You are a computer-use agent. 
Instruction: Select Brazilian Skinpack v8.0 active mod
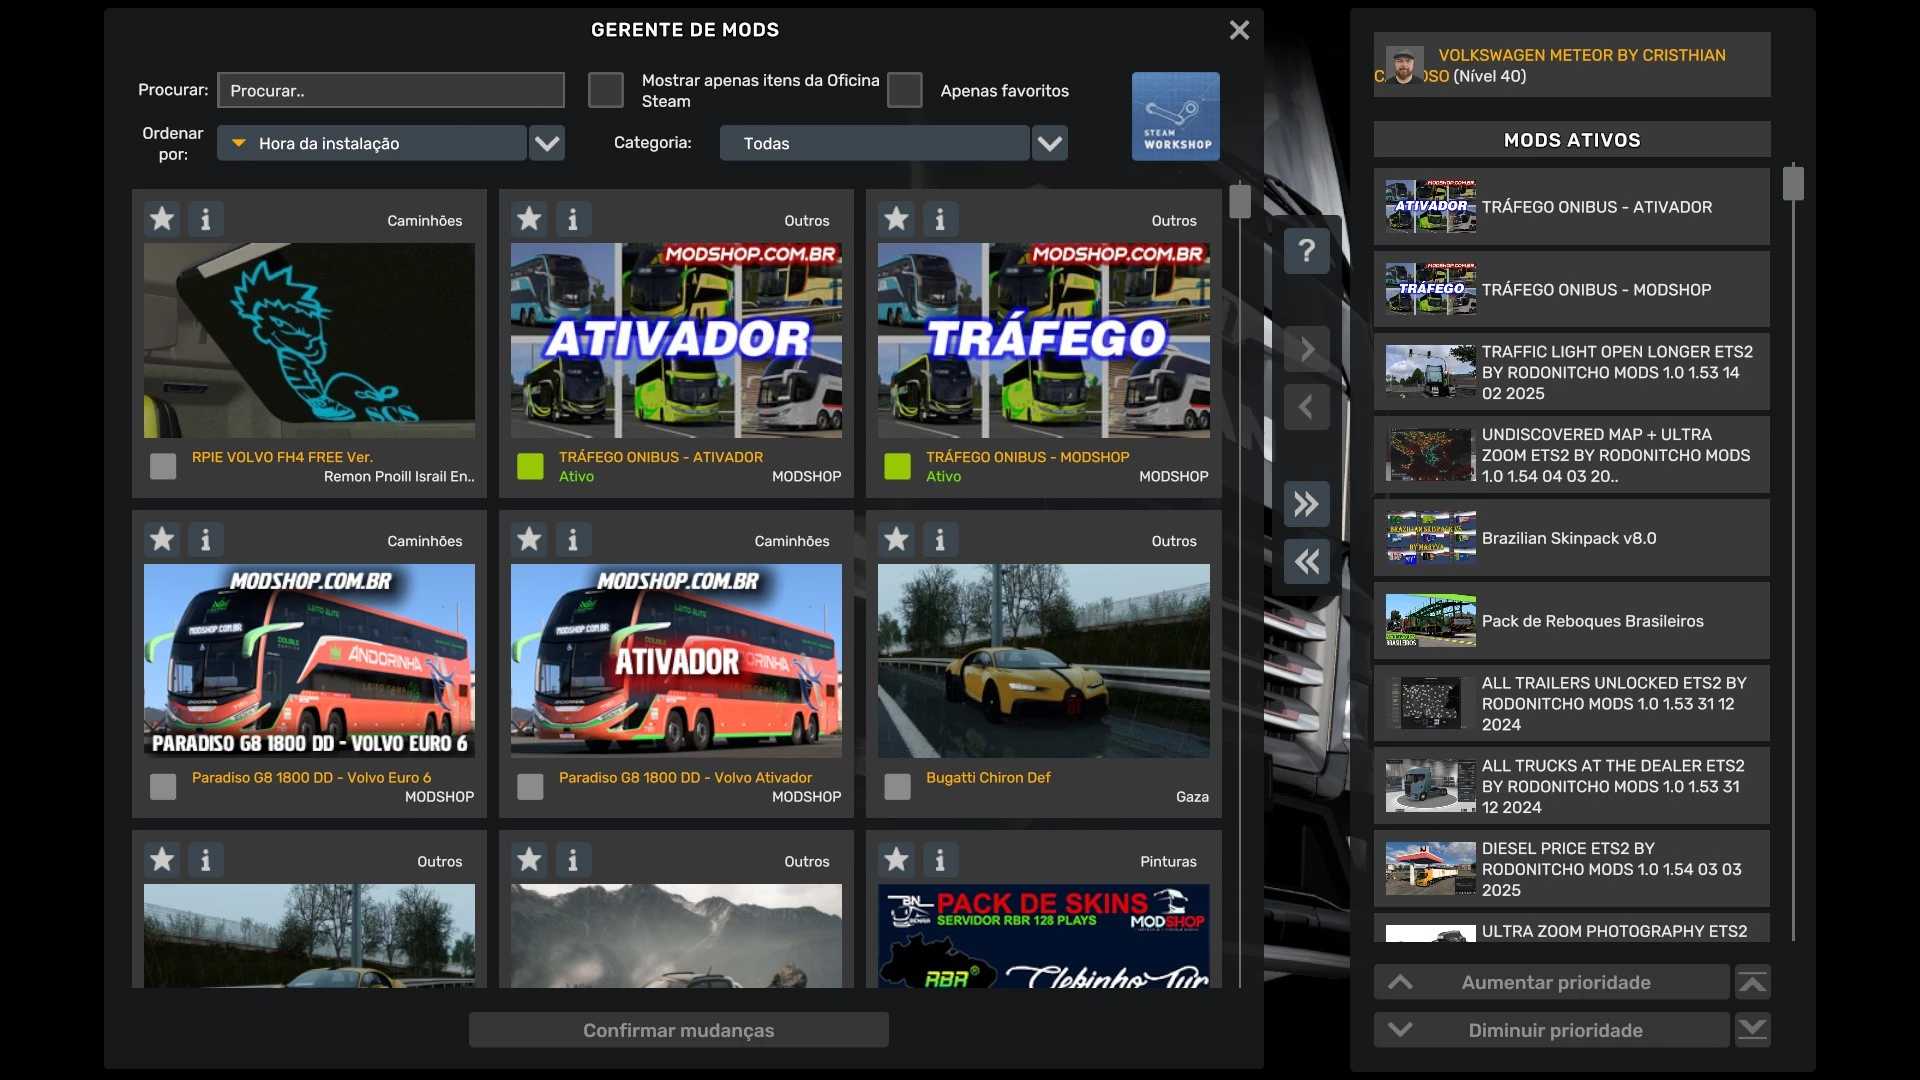[x=1571, y=538]
